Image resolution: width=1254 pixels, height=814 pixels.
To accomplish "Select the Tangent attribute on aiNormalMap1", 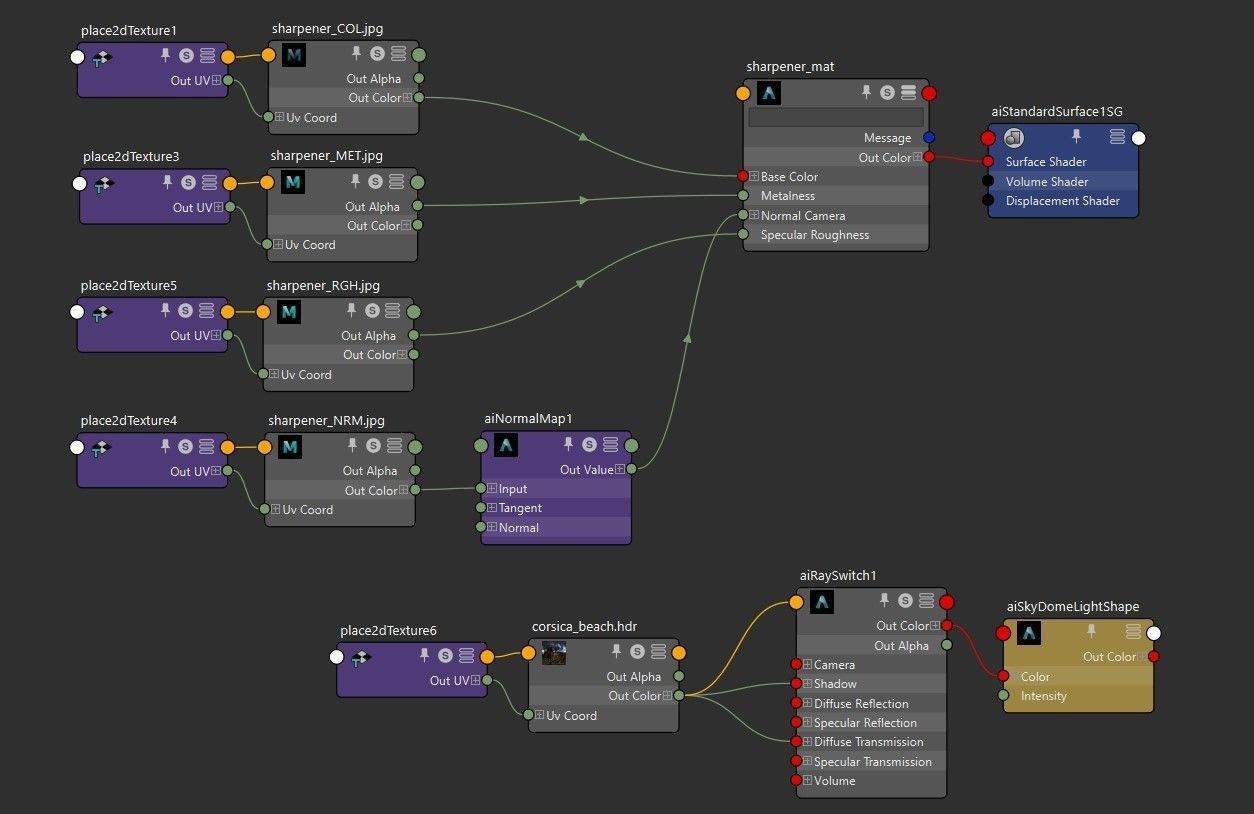I will [x=557, y=508].
